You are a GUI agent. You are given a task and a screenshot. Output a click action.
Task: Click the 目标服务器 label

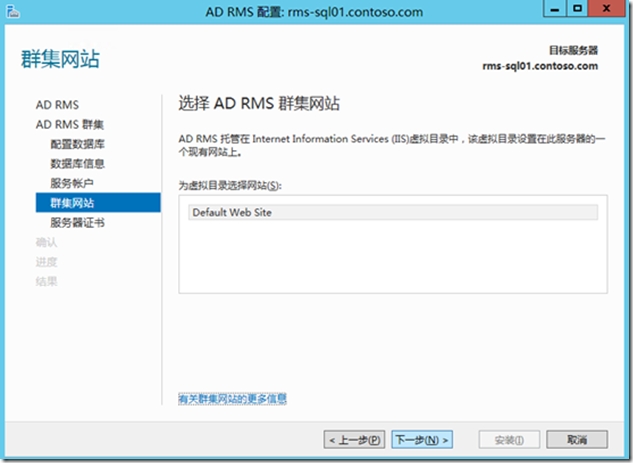[x=573, y=50]
